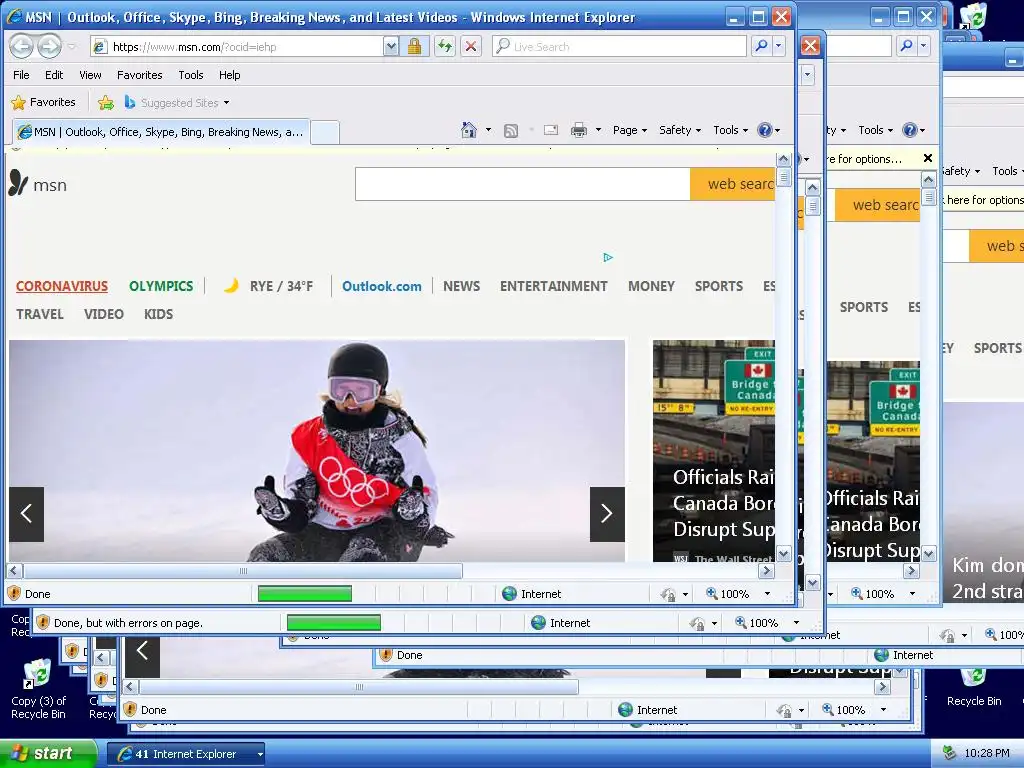Click in the front window's address bar
This screenshot has width=1024, height=768.
(x=238, y=46)
